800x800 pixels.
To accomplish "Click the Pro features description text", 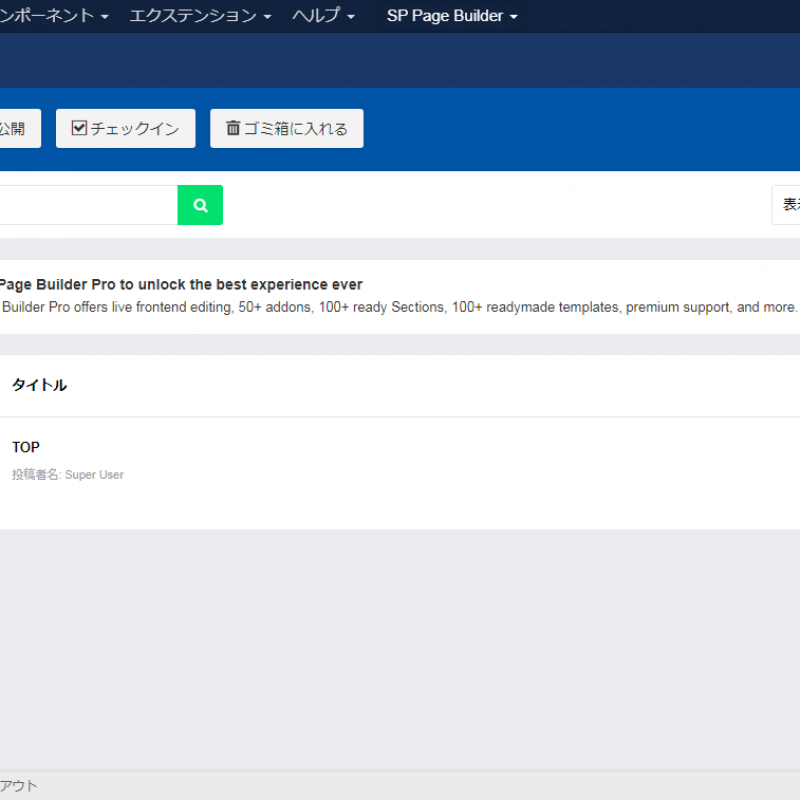I will tap(400, 308).
